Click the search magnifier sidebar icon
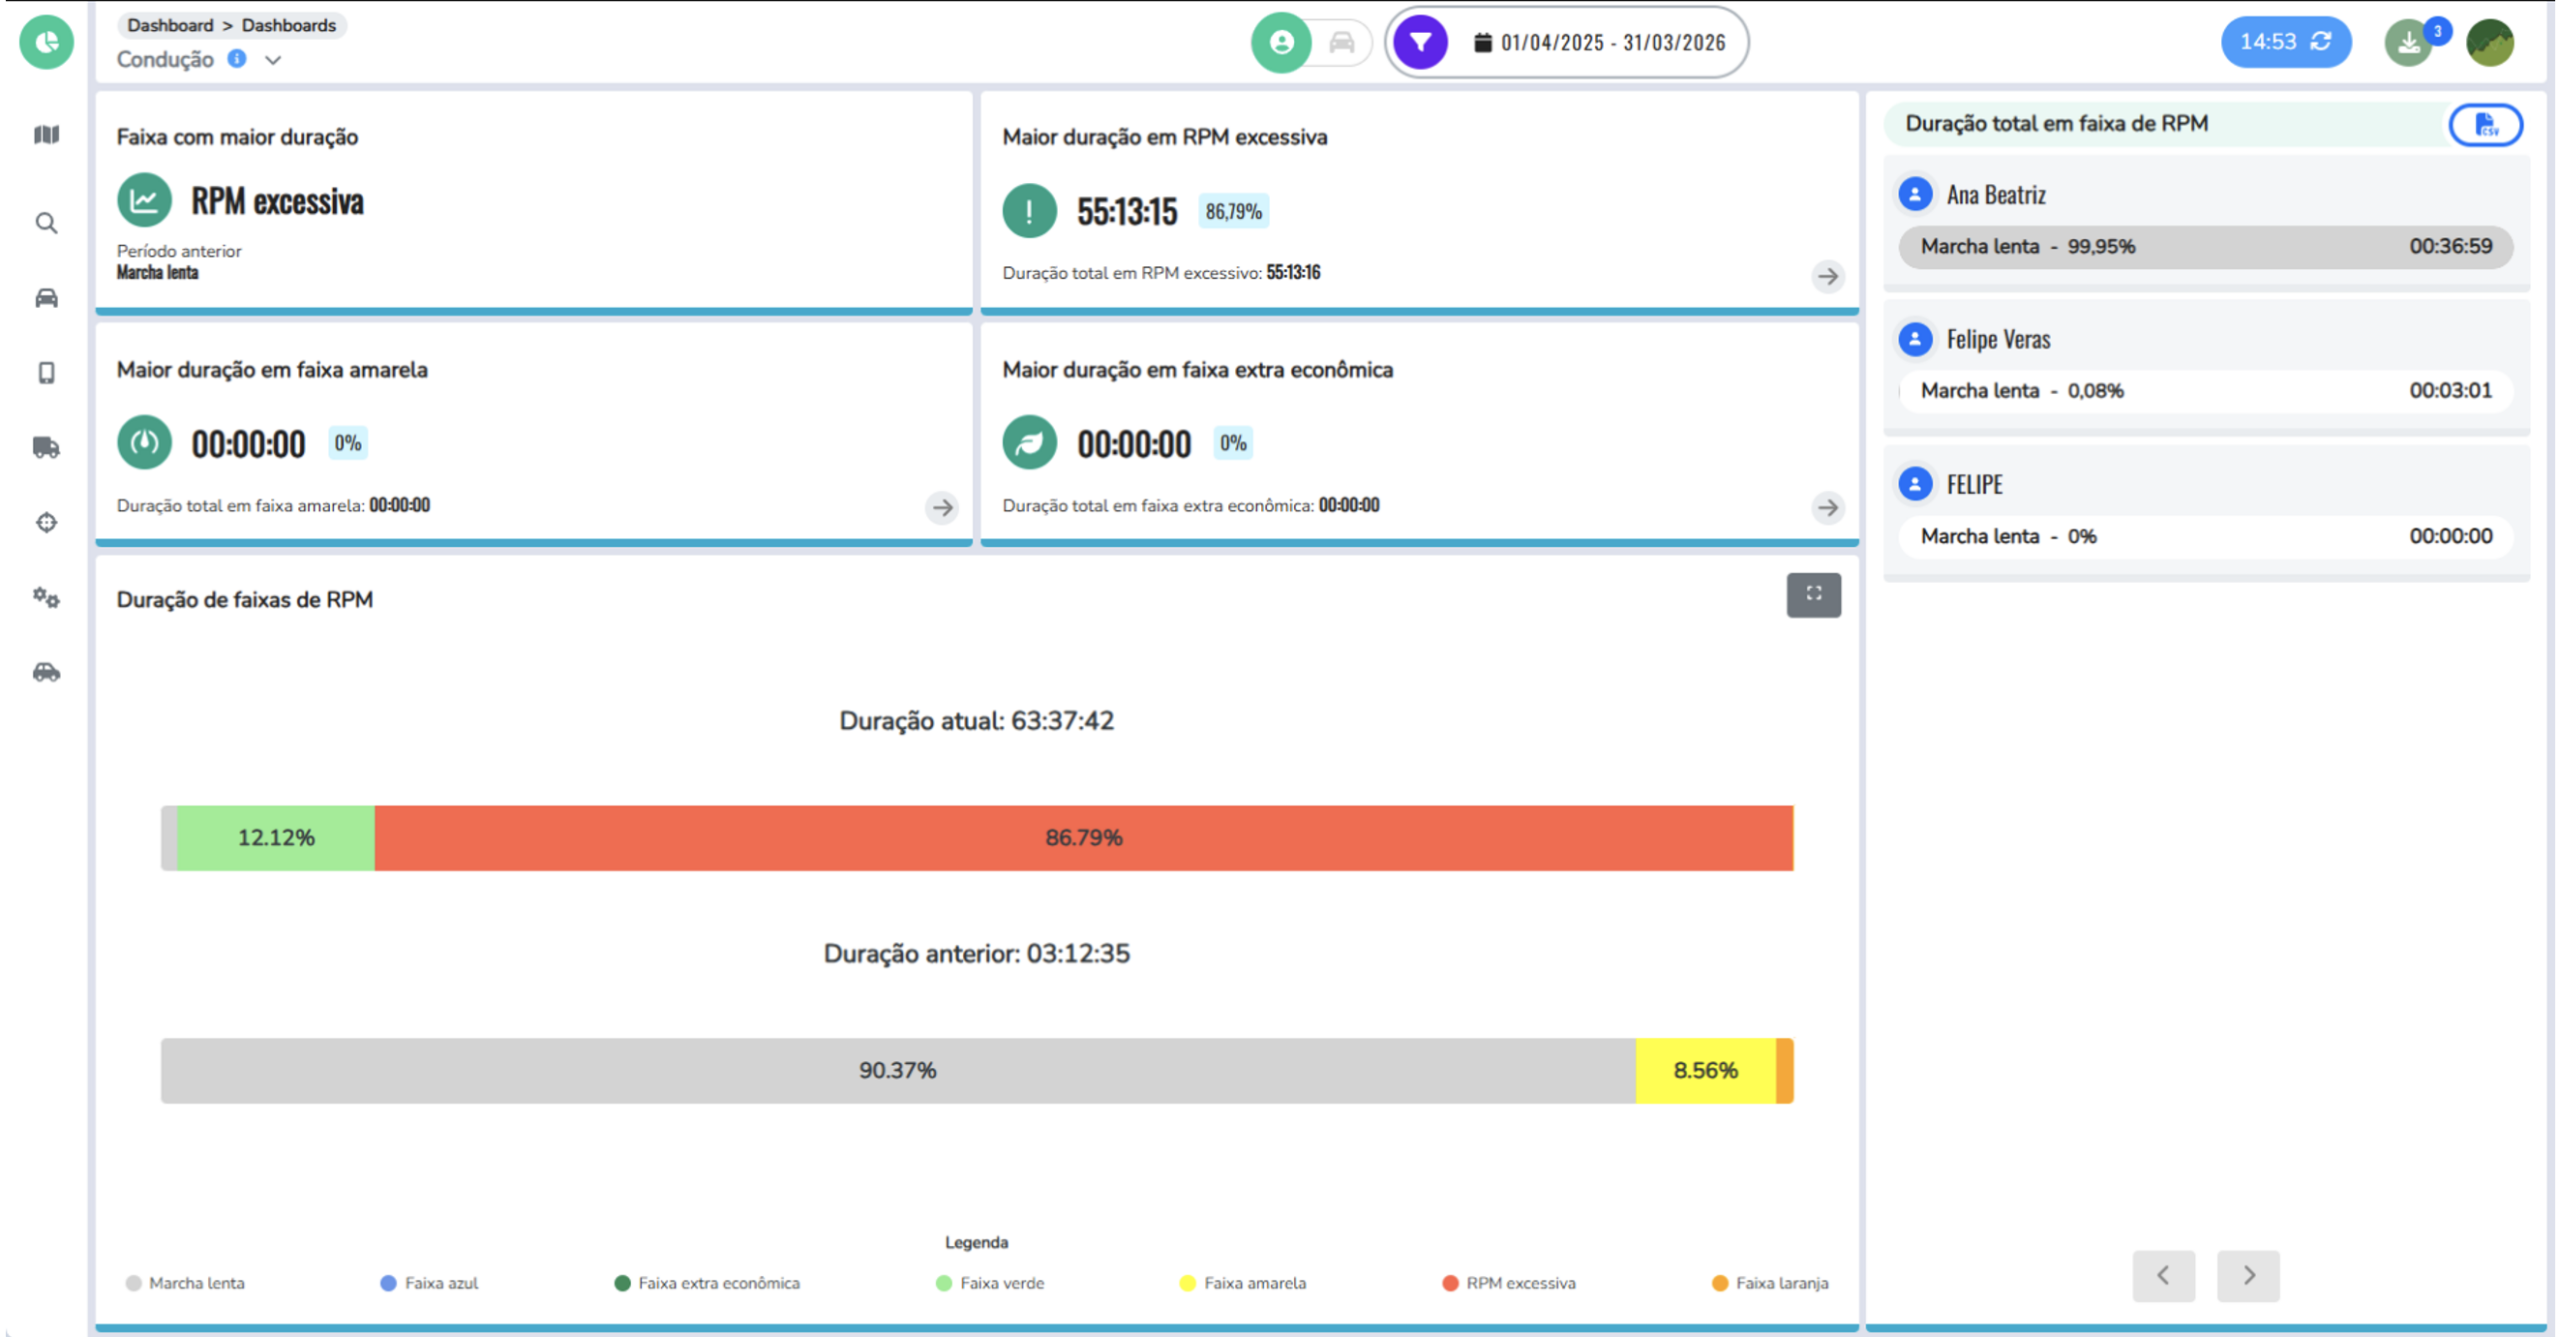Image resolution: width=2560 pixels, height=1337 pixels. pos(46,223)
